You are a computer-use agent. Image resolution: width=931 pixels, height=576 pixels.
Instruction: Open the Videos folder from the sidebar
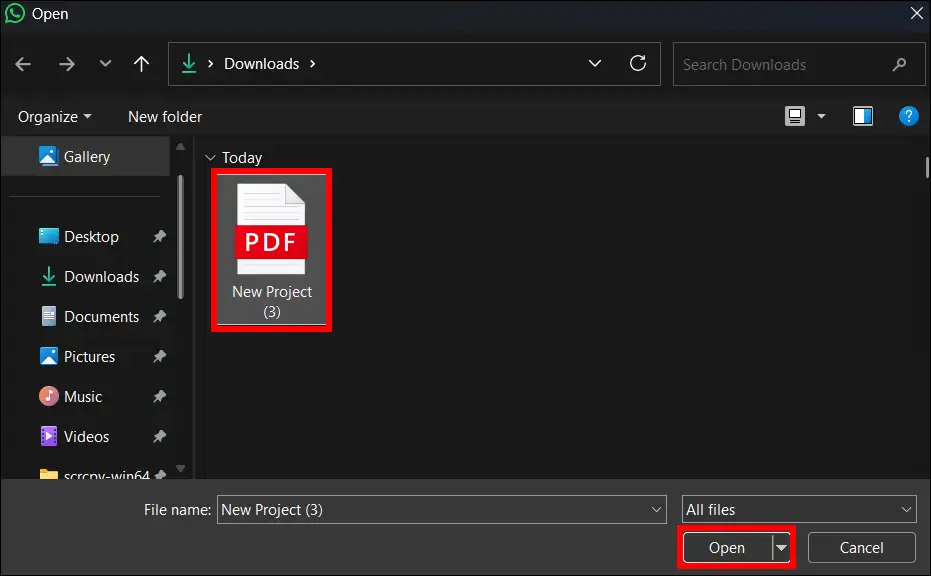tap(87, 436)
